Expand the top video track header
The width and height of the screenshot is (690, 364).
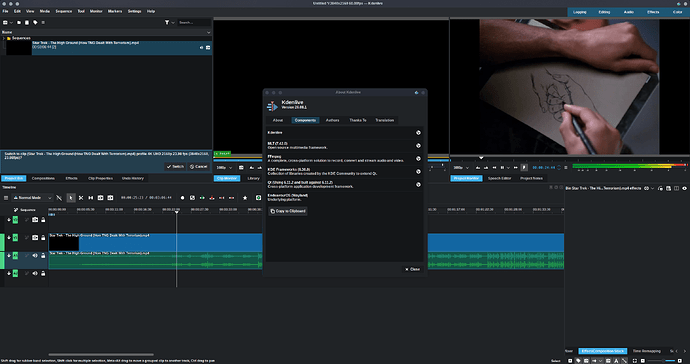(9, 220)
